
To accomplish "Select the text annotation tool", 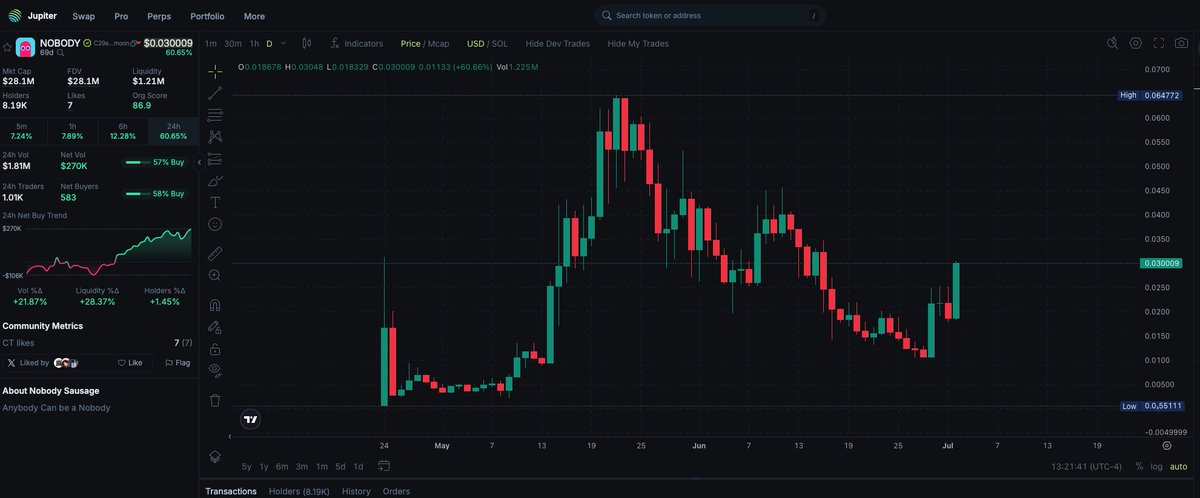I will (x=215, y=202).
